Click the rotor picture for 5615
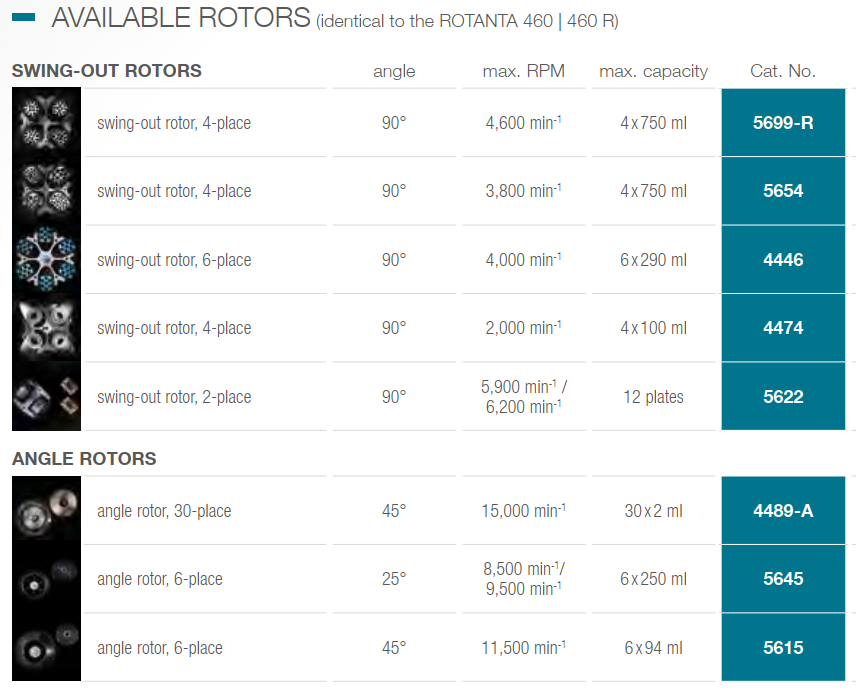The image size is (856, 697). [x=42, y=648]
